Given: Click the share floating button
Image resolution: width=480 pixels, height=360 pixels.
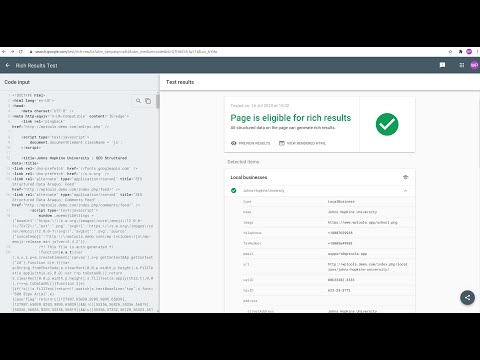Looking at the screenshot, I should click(467, 298).
